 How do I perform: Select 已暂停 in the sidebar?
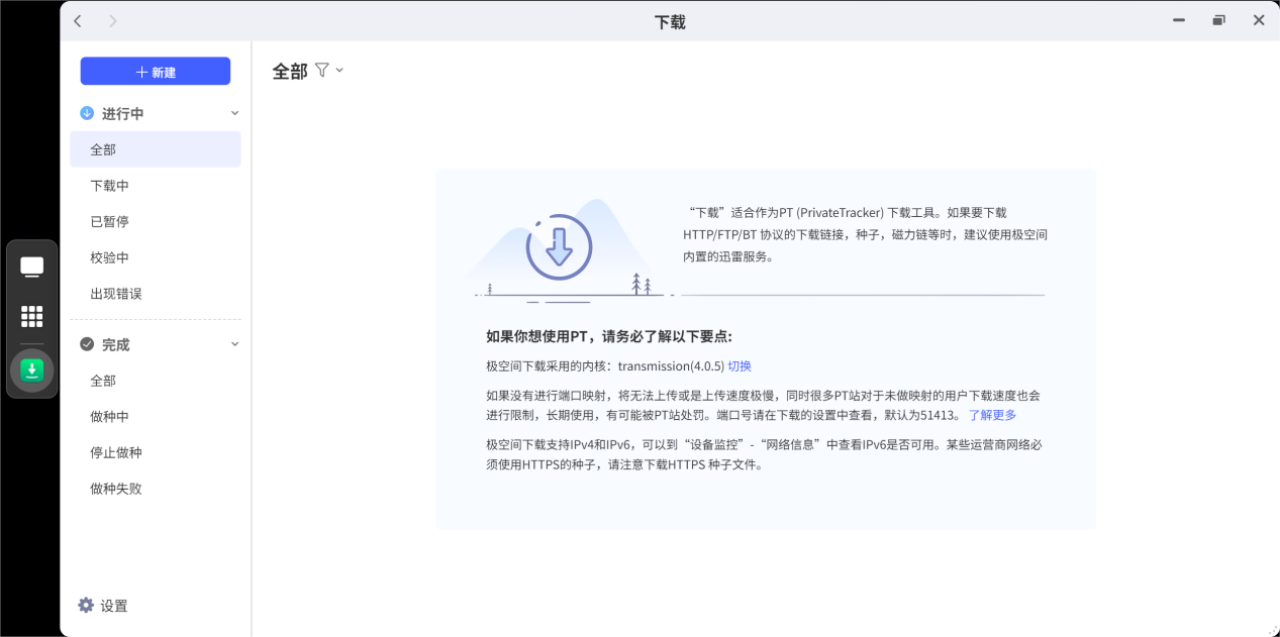[x=110, y=222]
